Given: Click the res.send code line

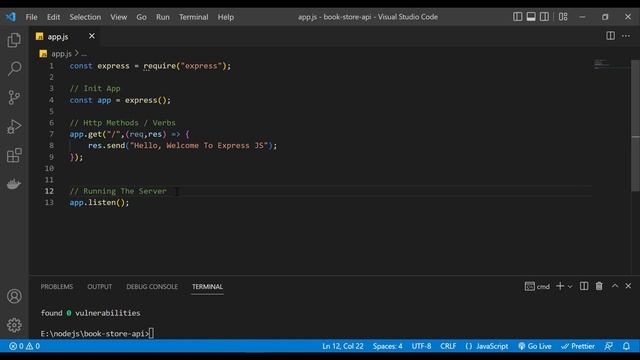Looking at the screenshot, I should coord(182,146).
